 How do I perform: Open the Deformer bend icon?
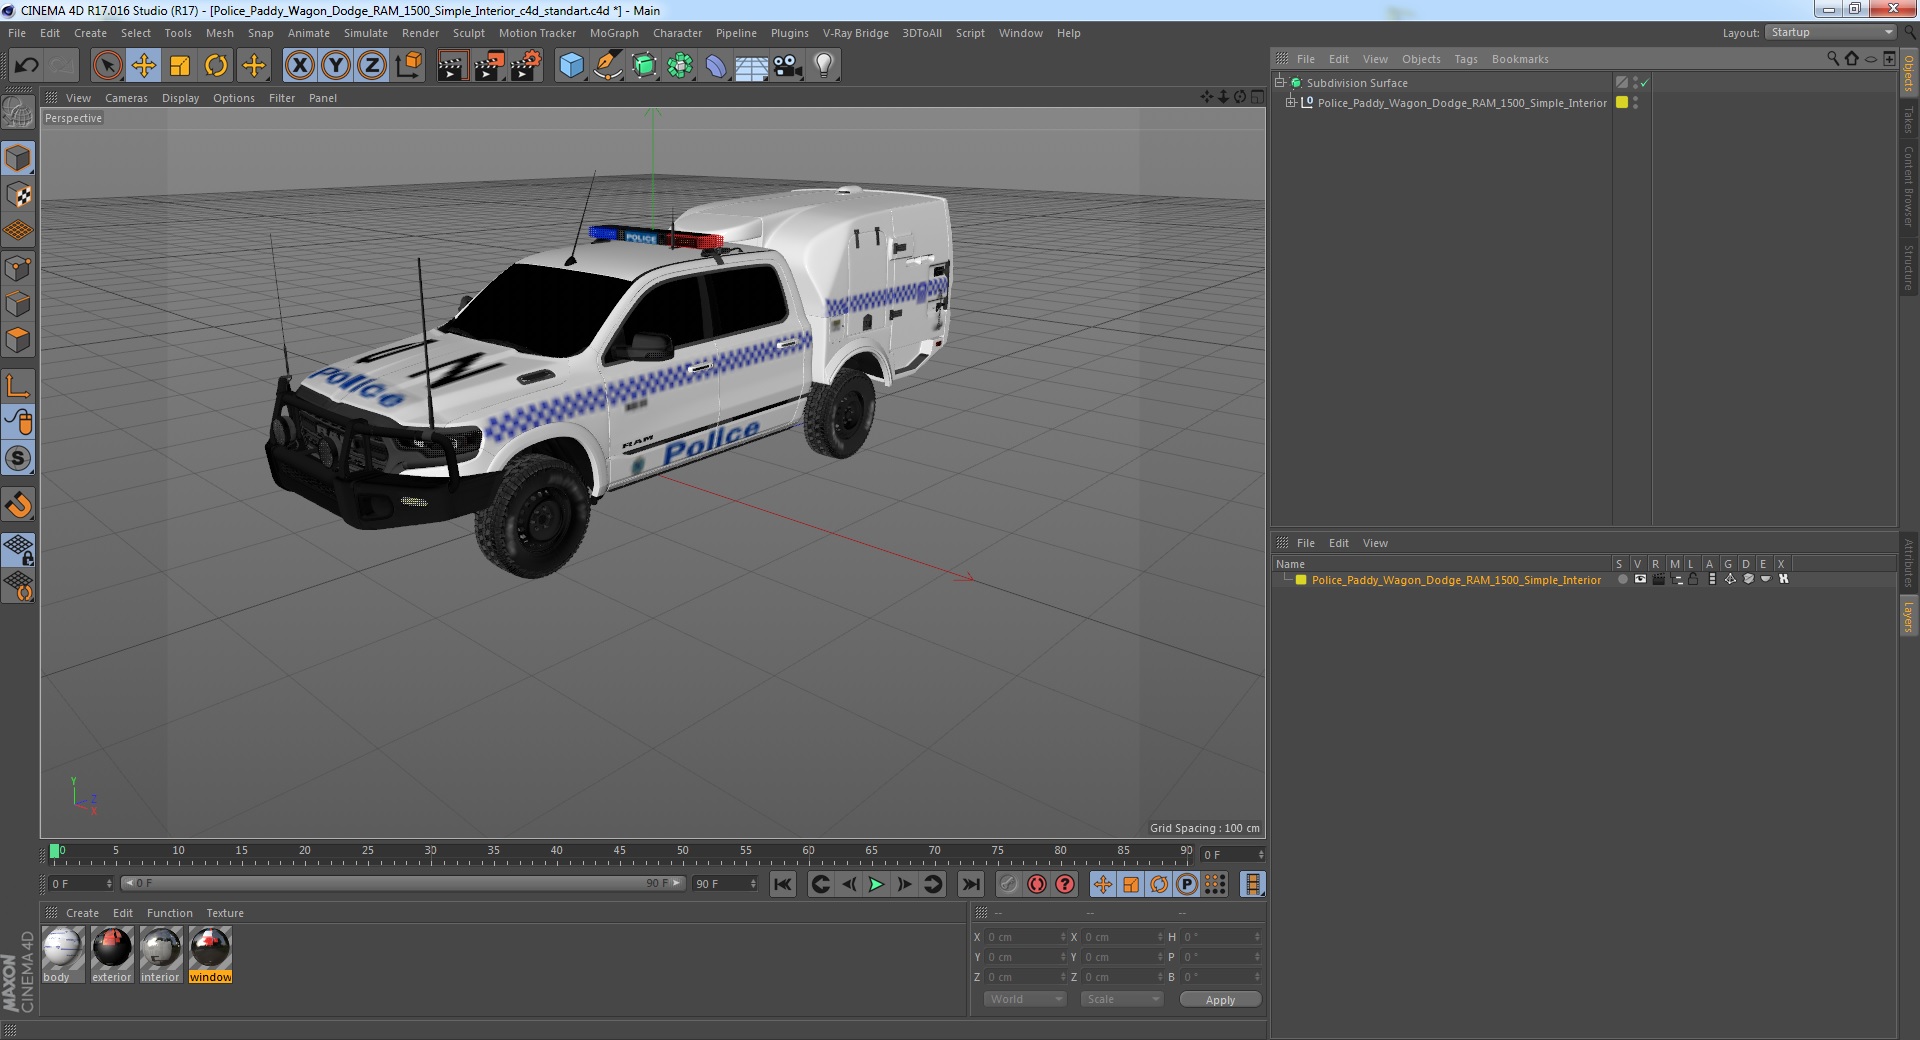pos(716,66)
